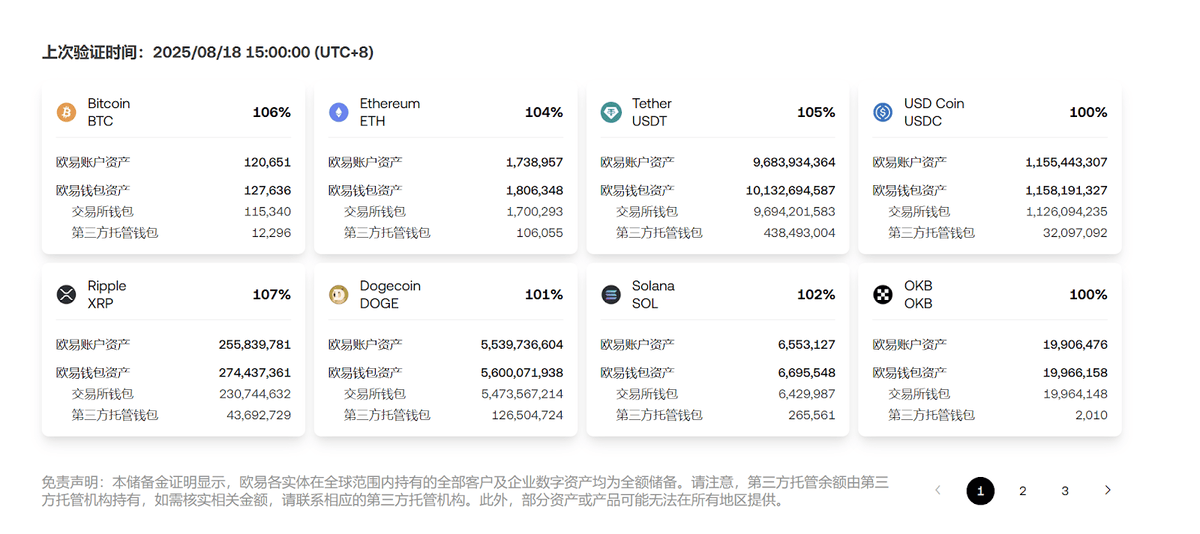
Task: Click the Dogecoin DOGE coin icon
Action: pyautogui.click(x=338, y=294)
